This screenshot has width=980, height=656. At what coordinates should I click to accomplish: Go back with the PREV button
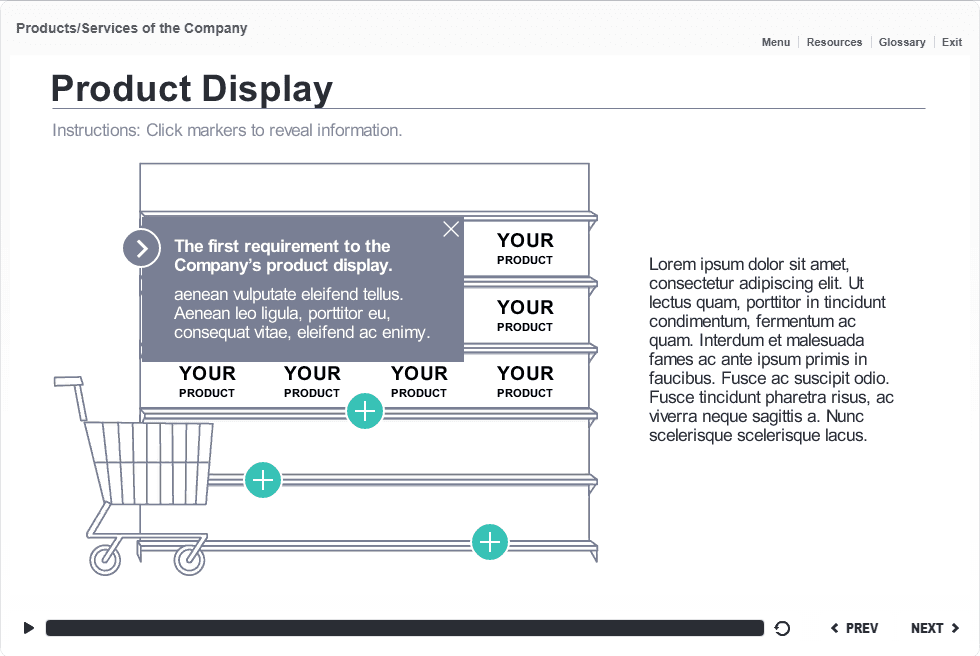pyautogui.click(x=855, y=628)
